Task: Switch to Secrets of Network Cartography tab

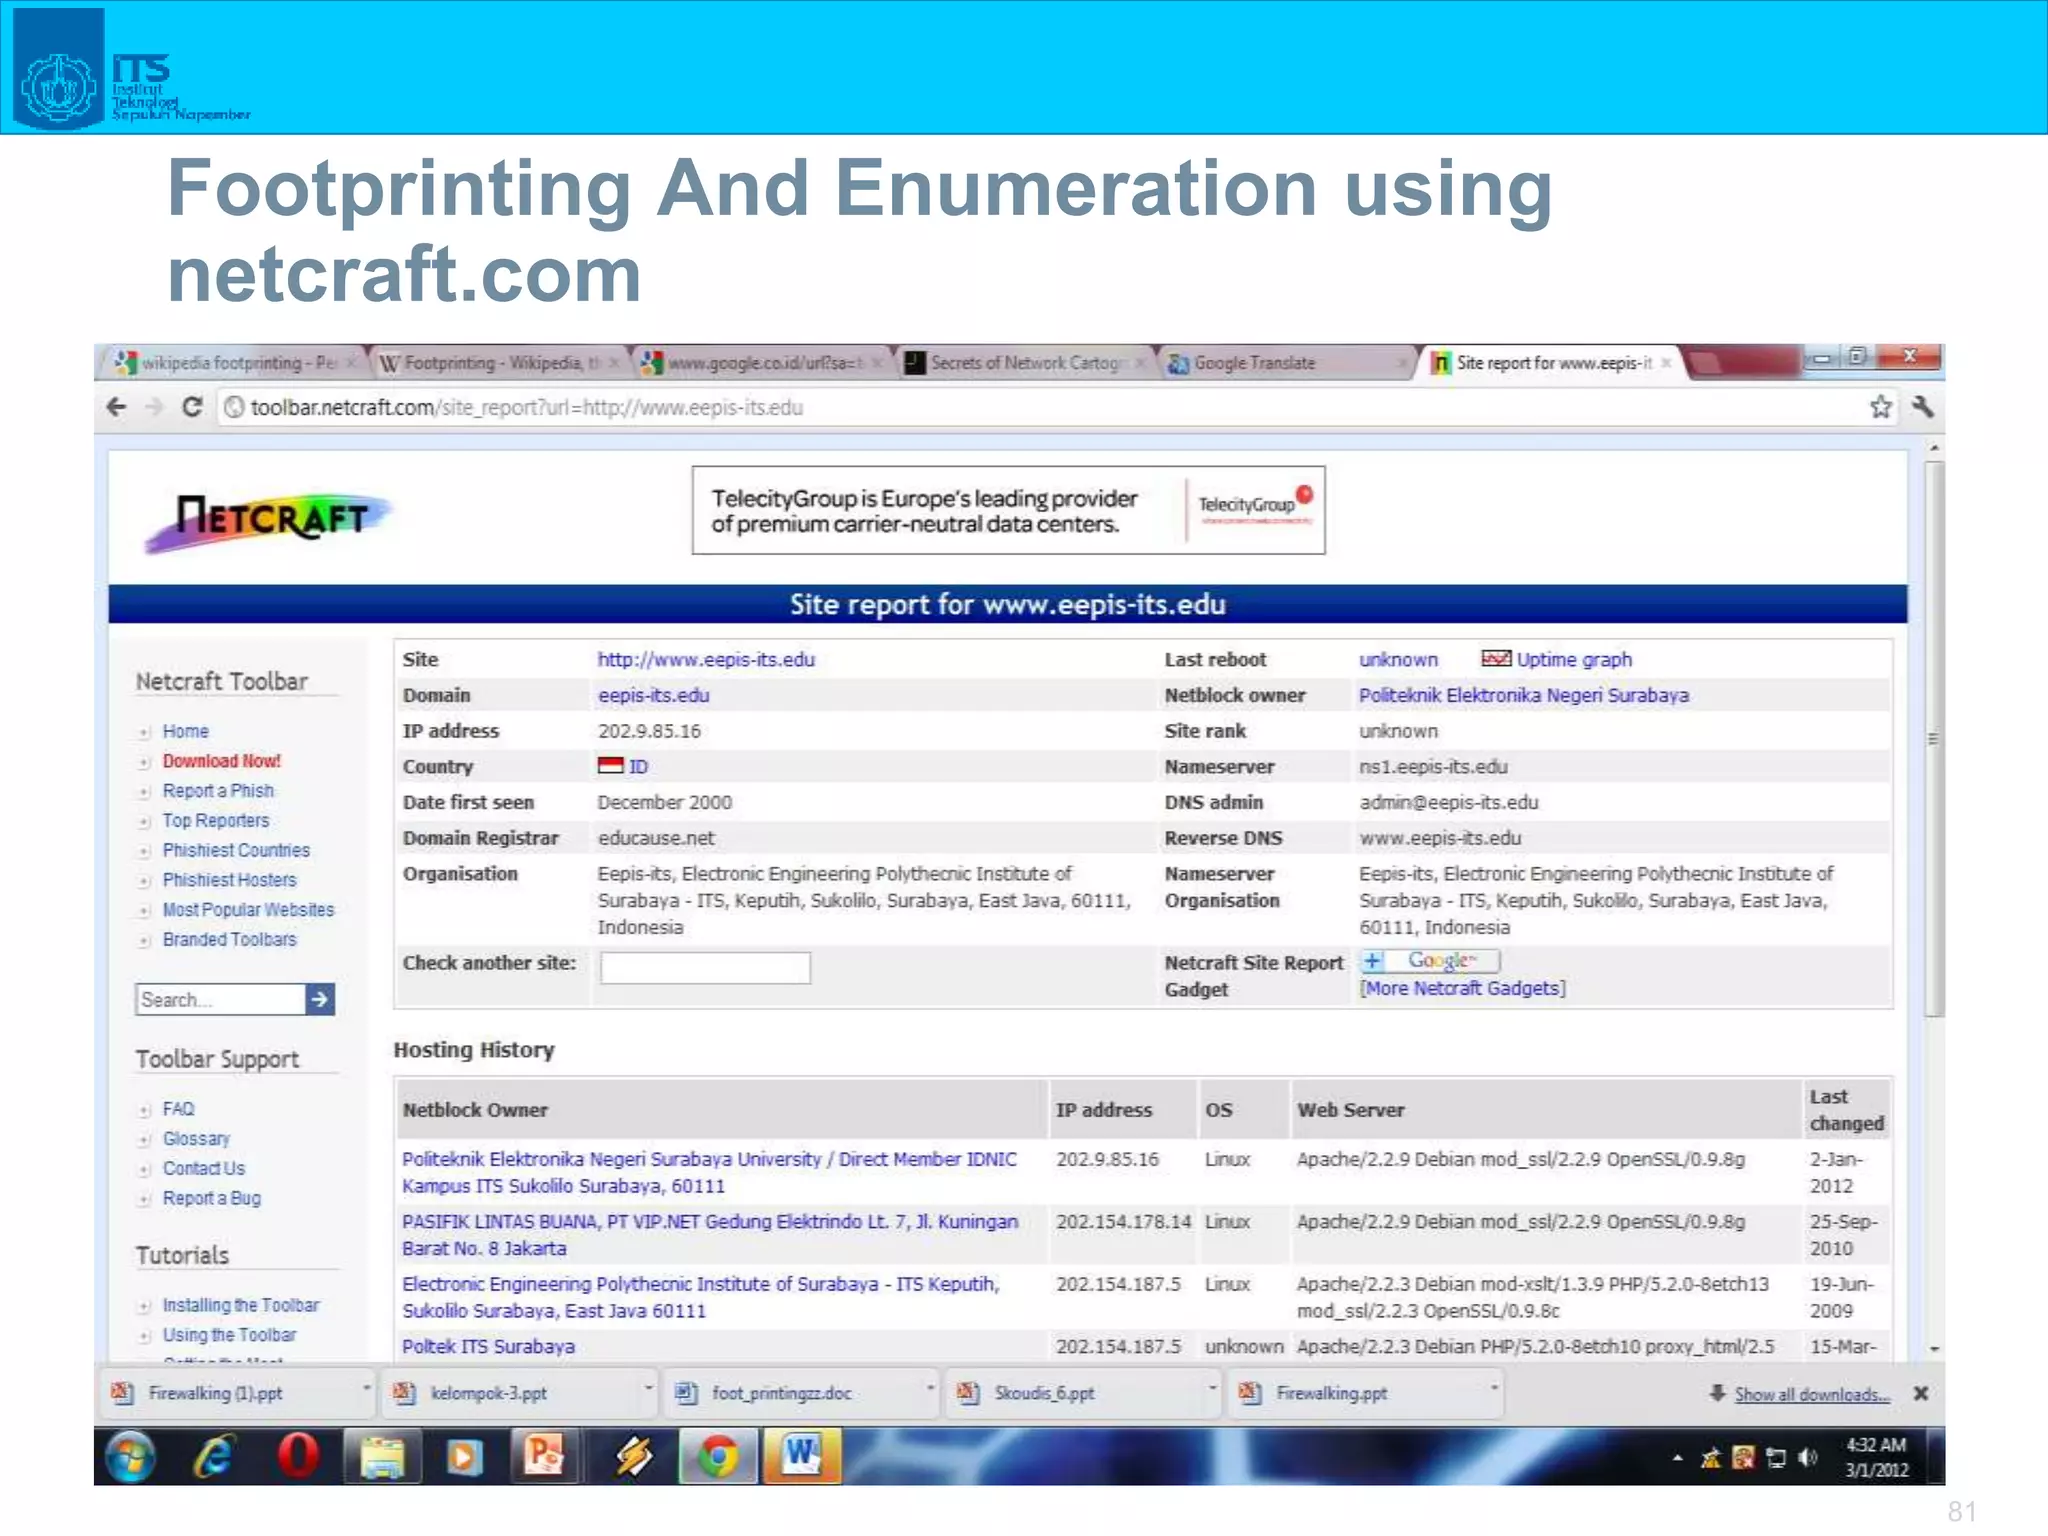Action: click(x=1024, y=363)
